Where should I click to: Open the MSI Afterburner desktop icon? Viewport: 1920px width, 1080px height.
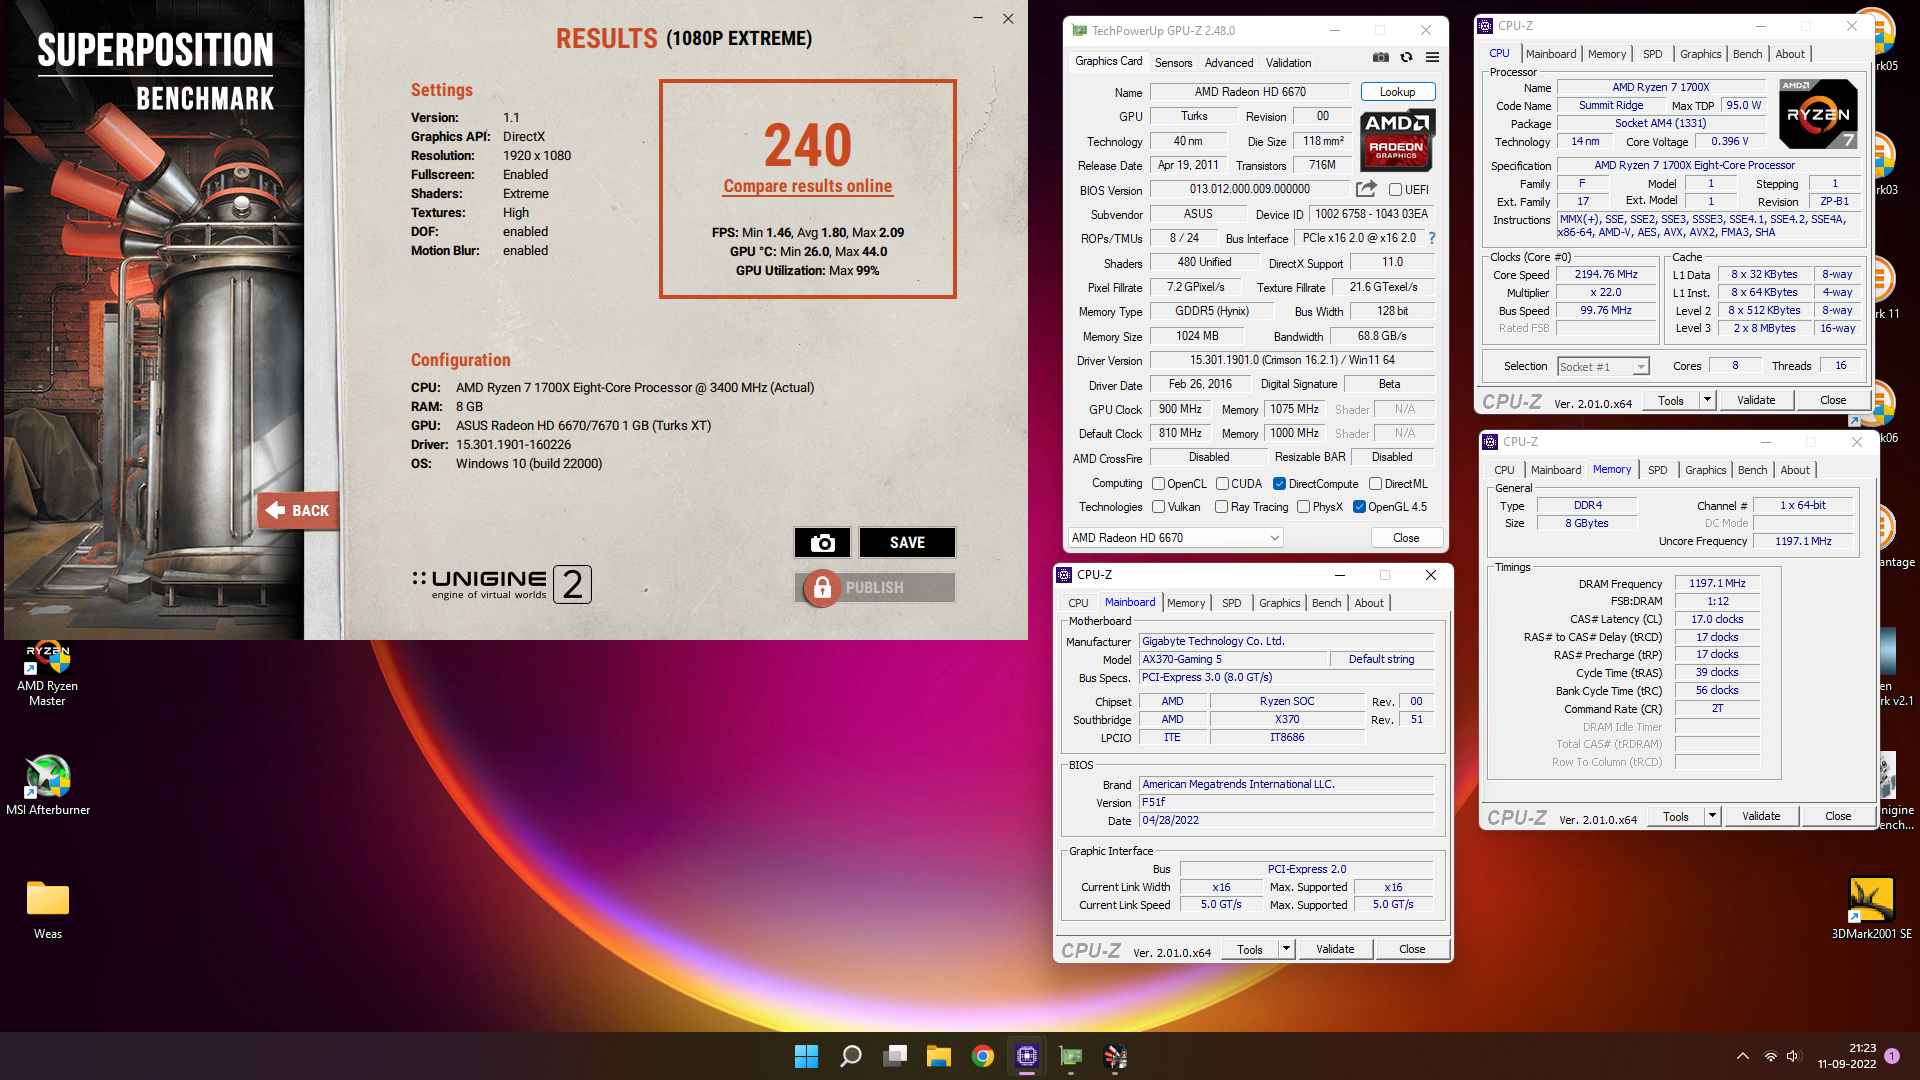point(47,787)
